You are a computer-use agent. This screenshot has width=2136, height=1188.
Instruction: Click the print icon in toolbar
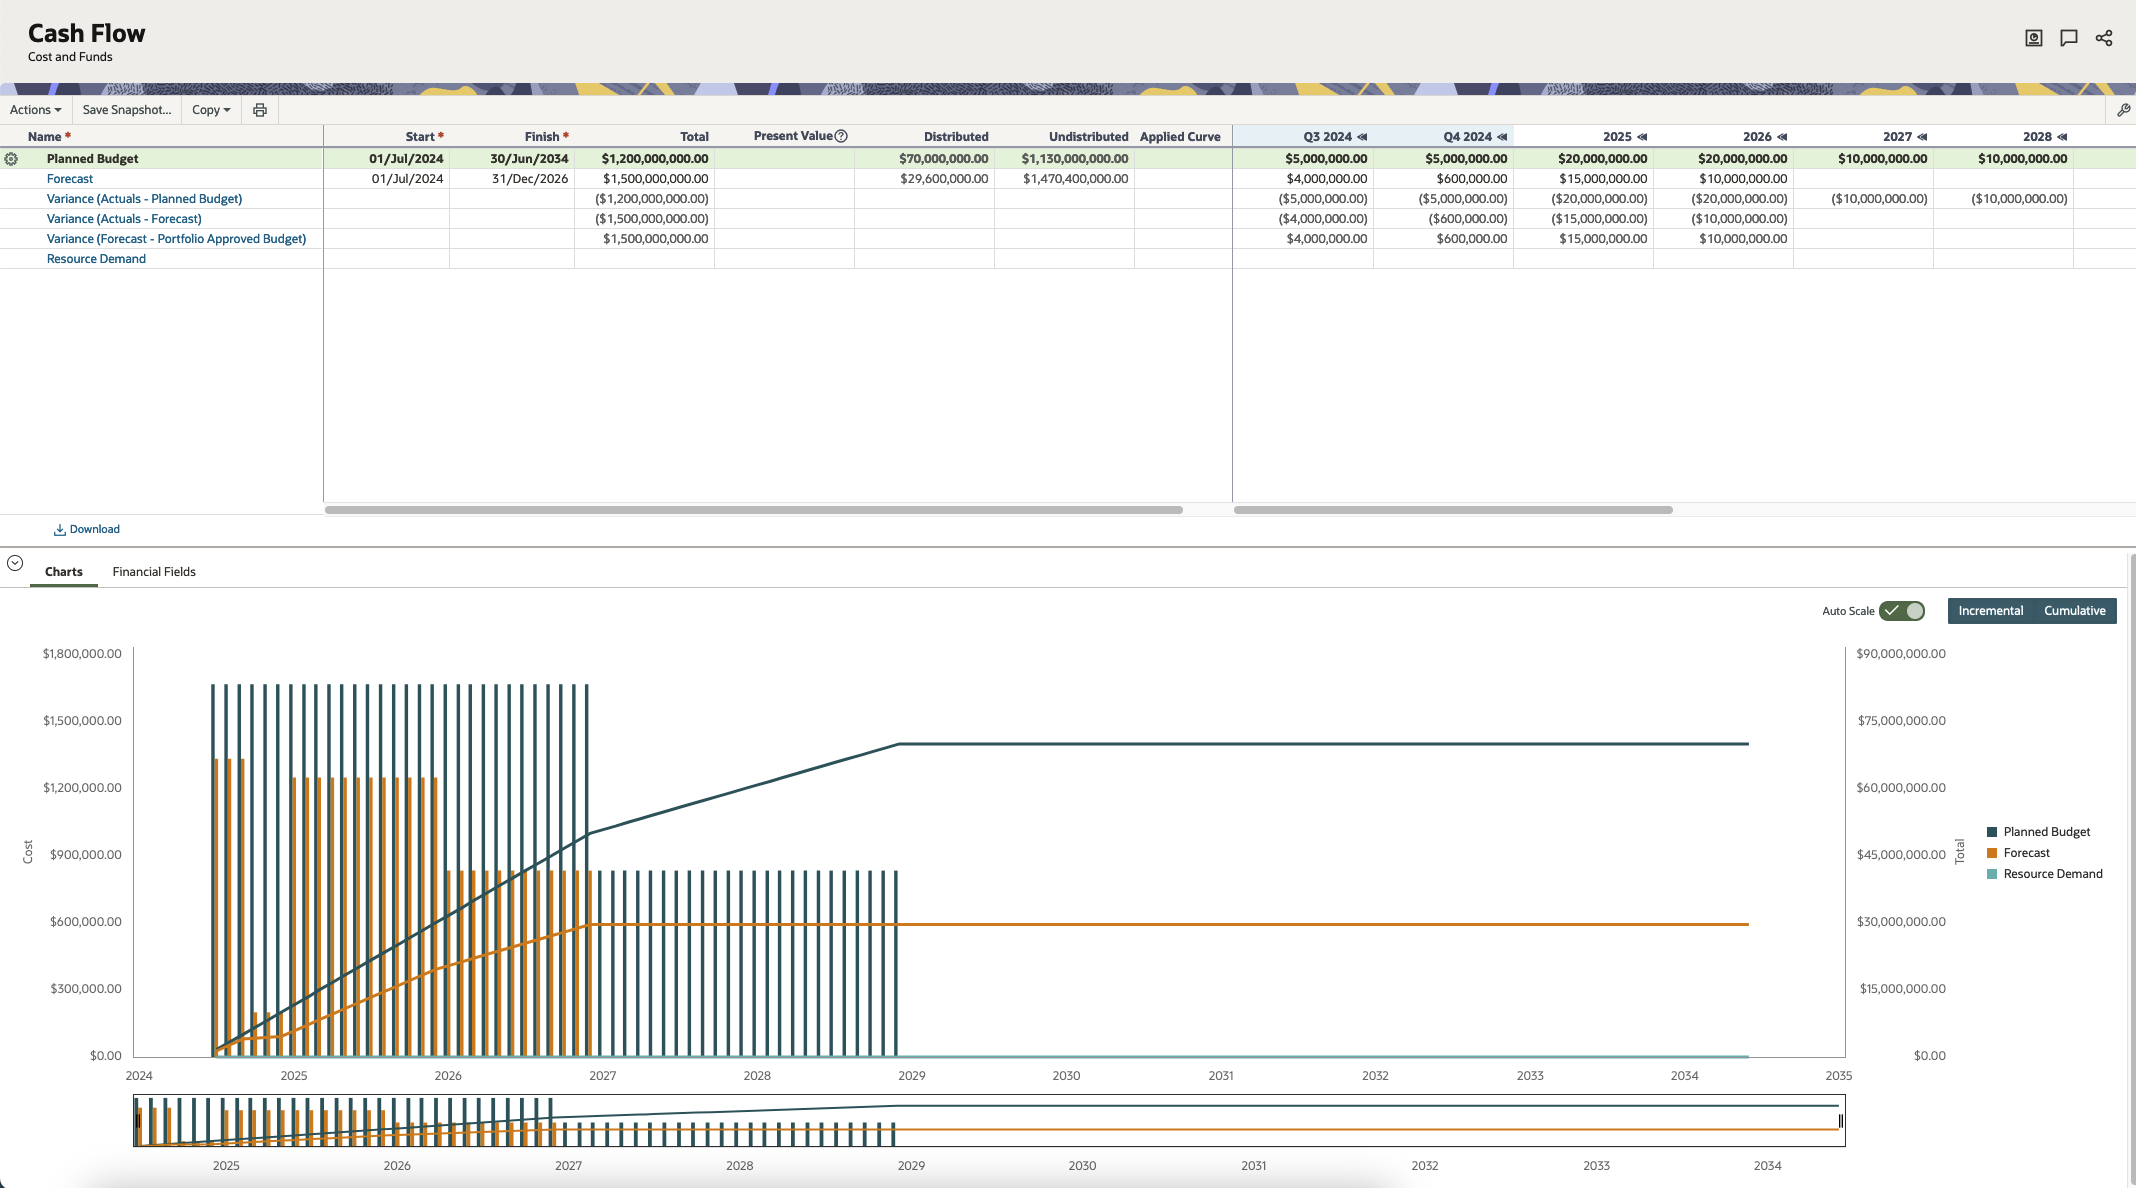click(x=260, y=110)
